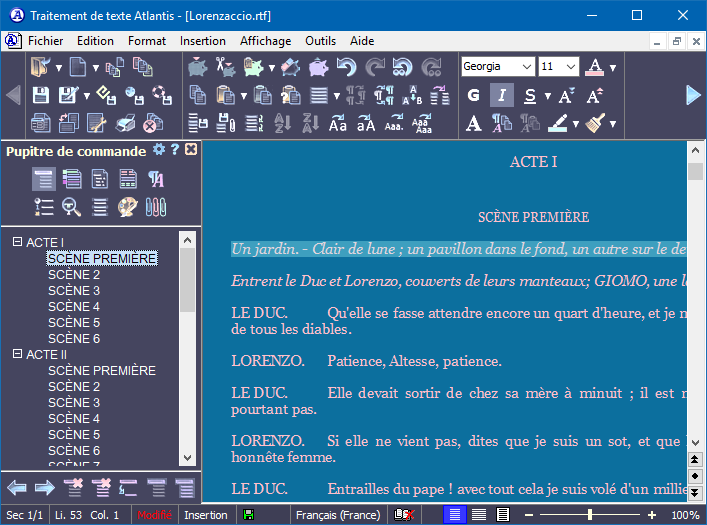707x525 pixels.
Task: Open the Georgia font name dropdown
Action: [x=526, y=67]
